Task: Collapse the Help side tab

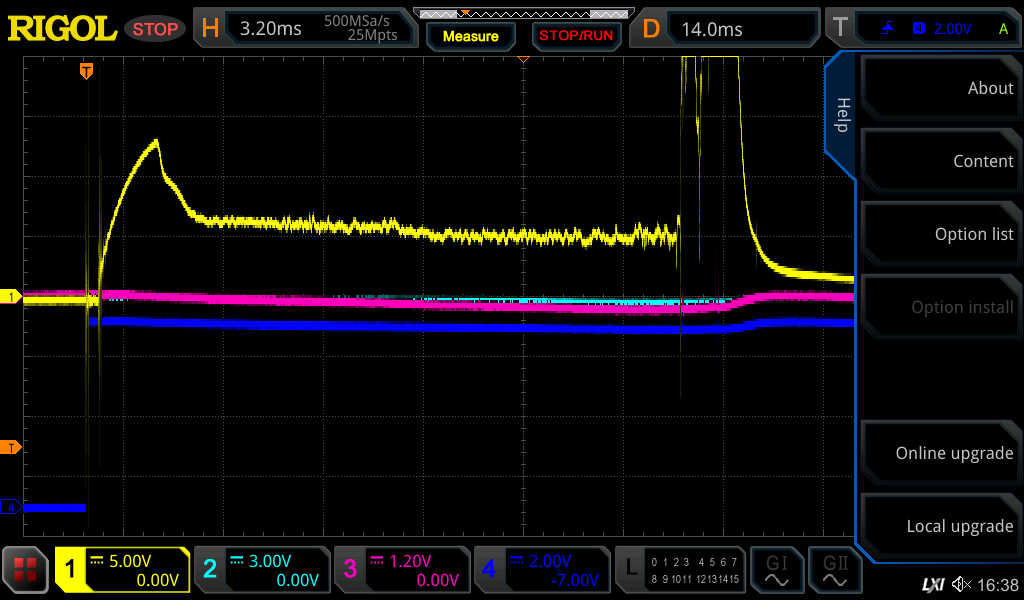Action: (x=842, y=116)
